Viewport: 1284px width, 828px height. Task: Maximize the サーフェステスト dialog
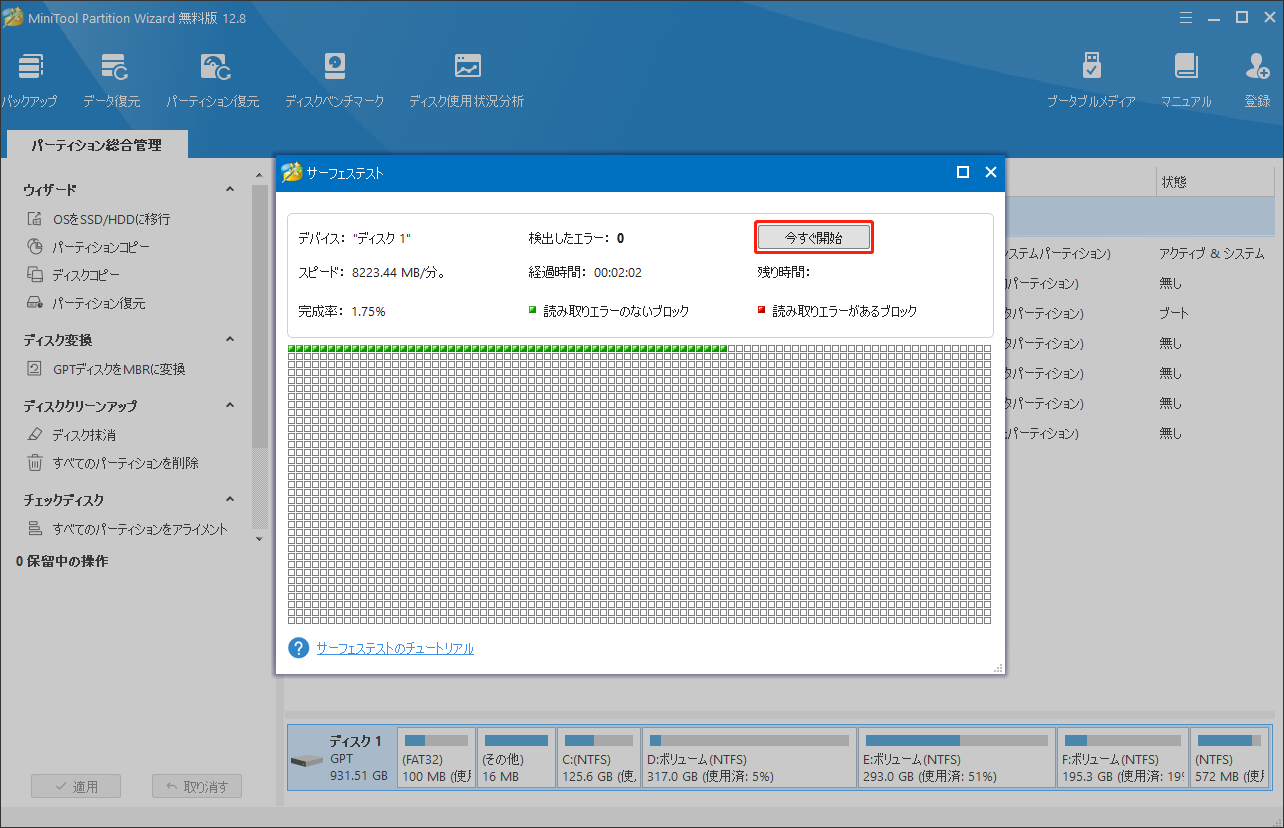pyautogui.click(x=963, y=172)
